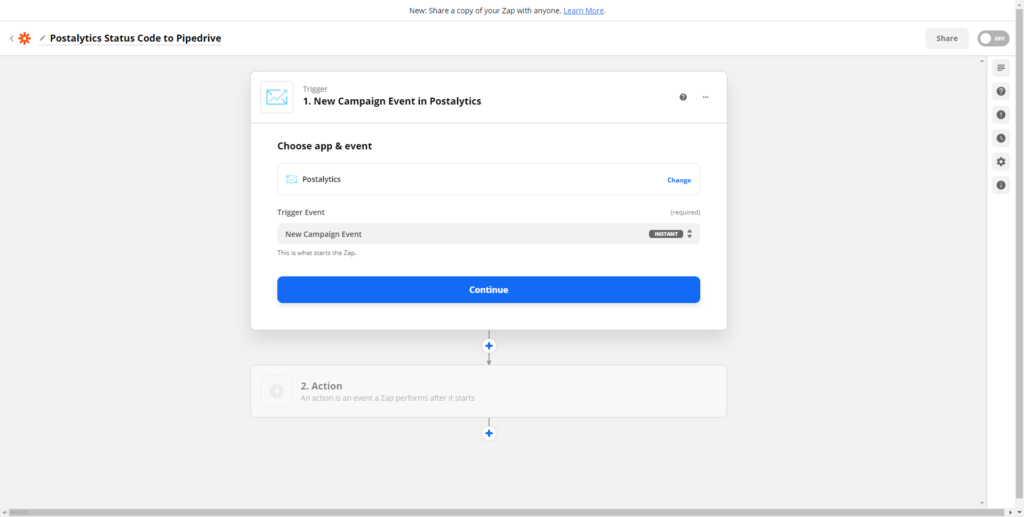Click the Choose app & event heading
Viewport: 1024px width, 517px height.
click(325, 146)
